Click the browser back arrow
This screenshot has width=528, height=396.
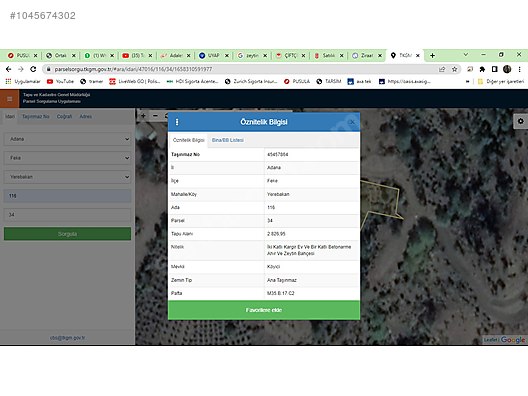(8, 69)
